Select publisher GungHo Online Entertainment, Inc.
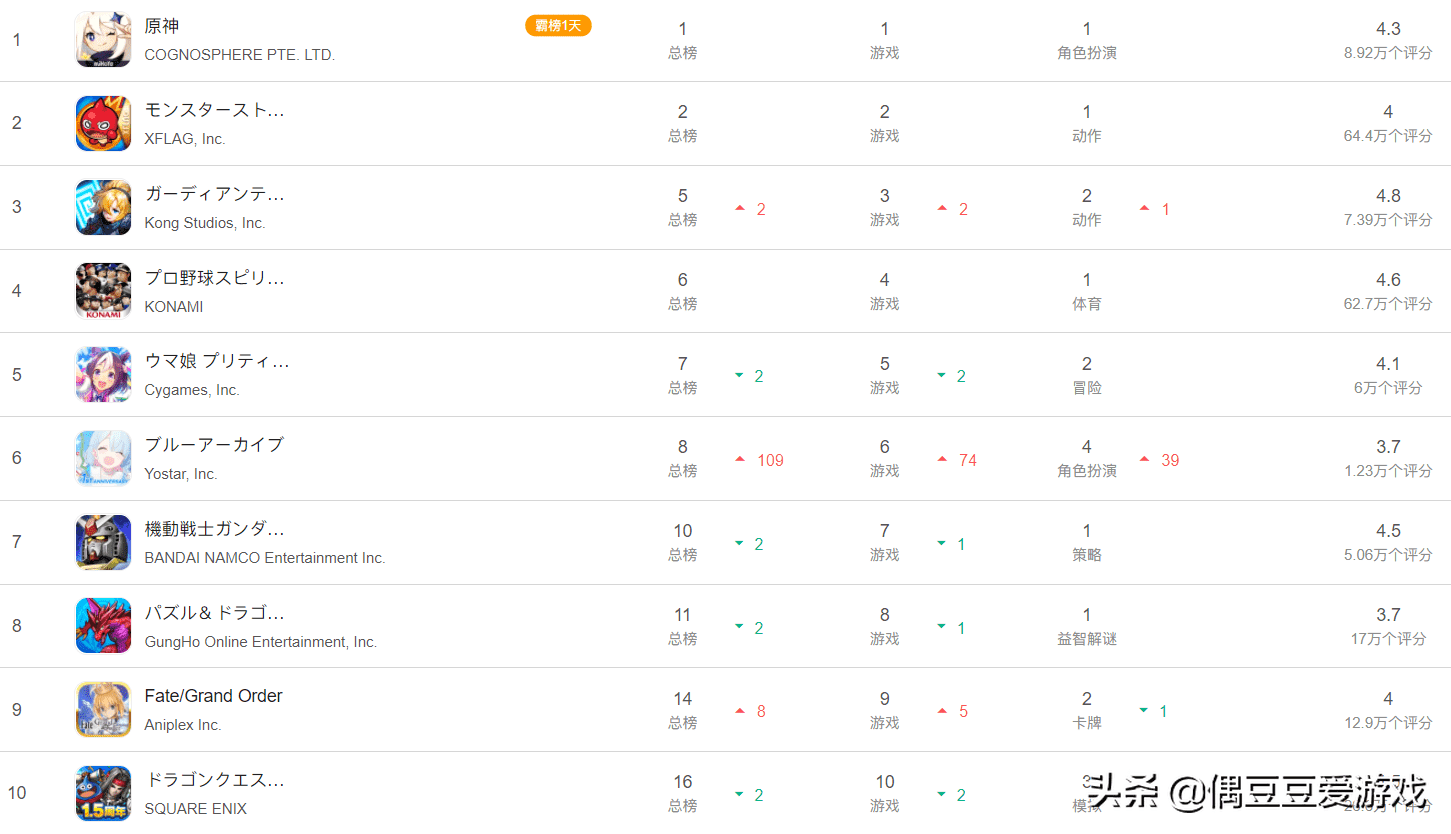The width and height of the screenshot is (1451, 834). (x=261, y=642)
